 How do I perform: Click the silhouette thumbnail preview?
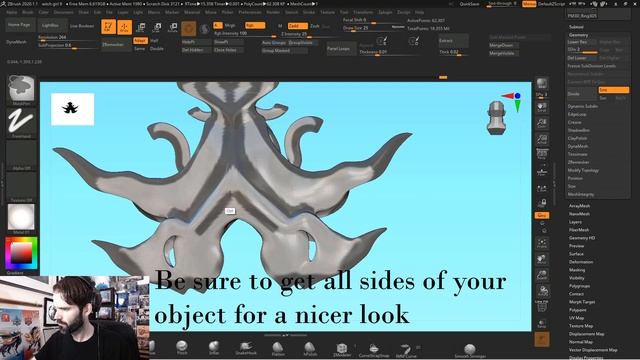[73, 109]
